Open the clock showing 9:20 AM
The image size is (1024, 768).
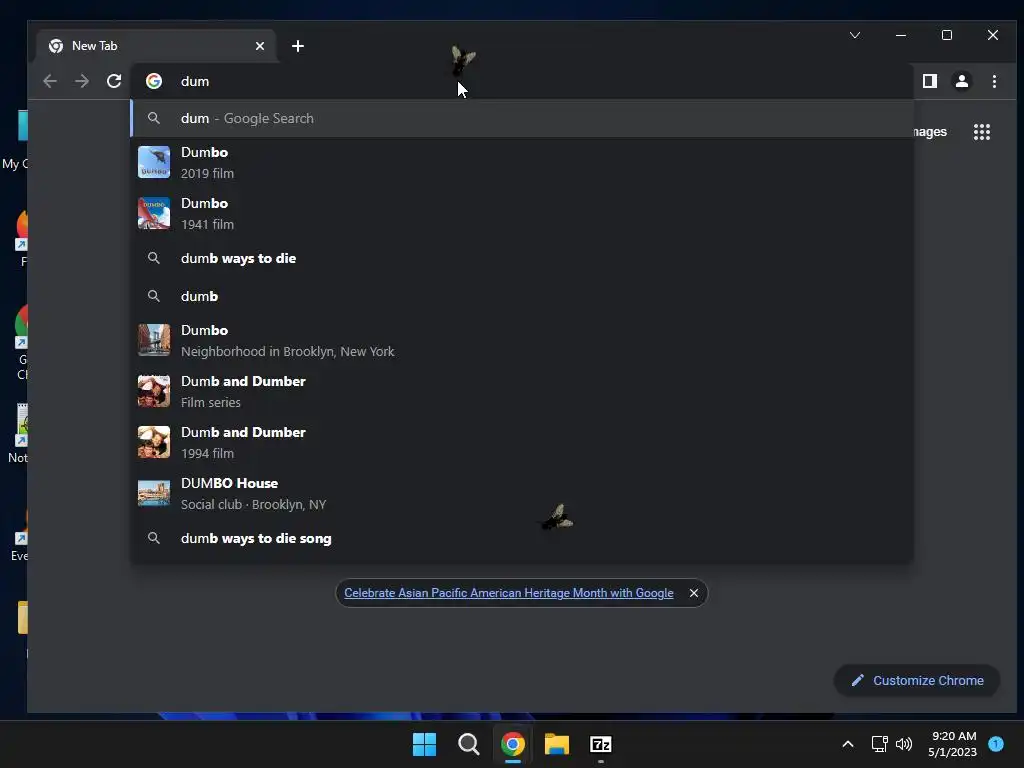coord(953,744)
